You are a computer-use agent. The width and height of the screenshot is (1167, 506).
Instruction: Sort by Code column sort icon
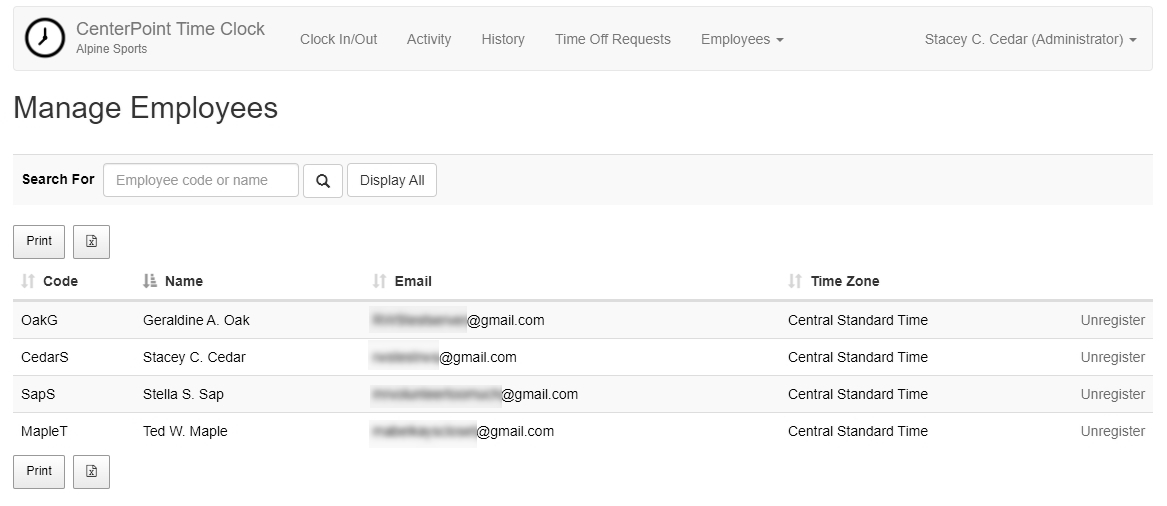click(28, 282)
